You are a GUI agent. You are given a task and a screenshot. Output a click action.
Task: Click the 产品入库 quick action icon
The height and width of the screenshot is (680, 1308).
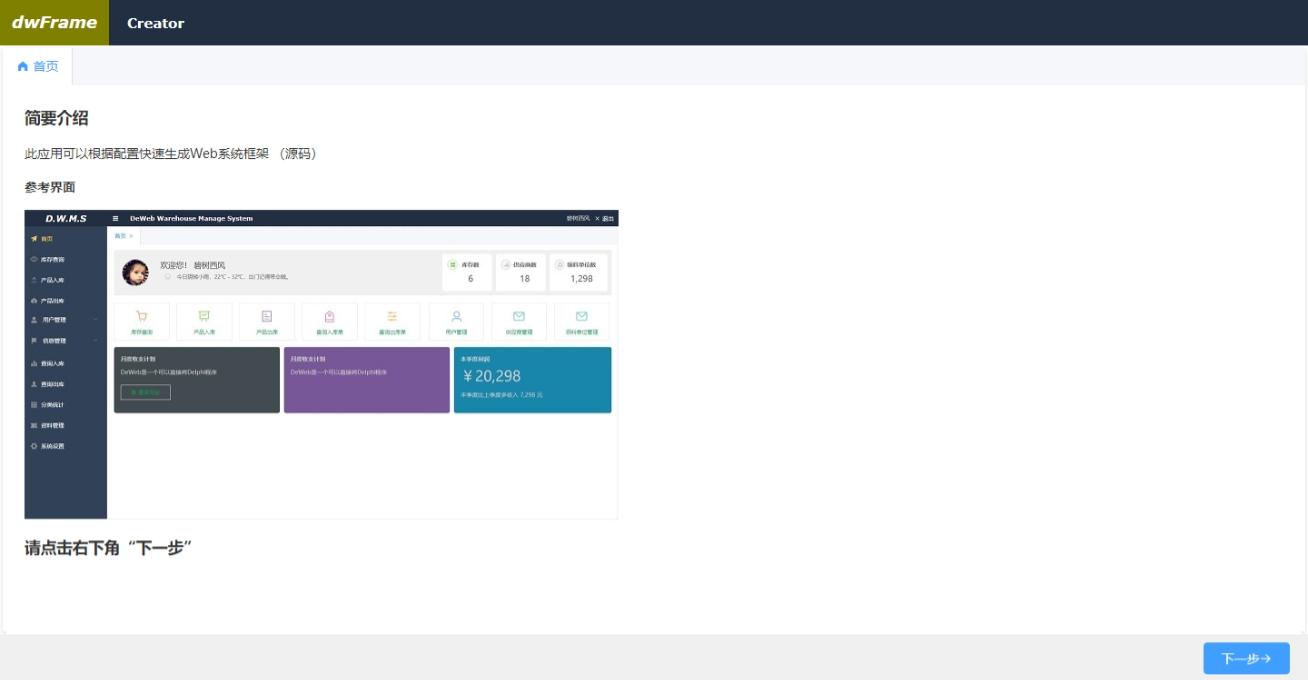[203, 316]
